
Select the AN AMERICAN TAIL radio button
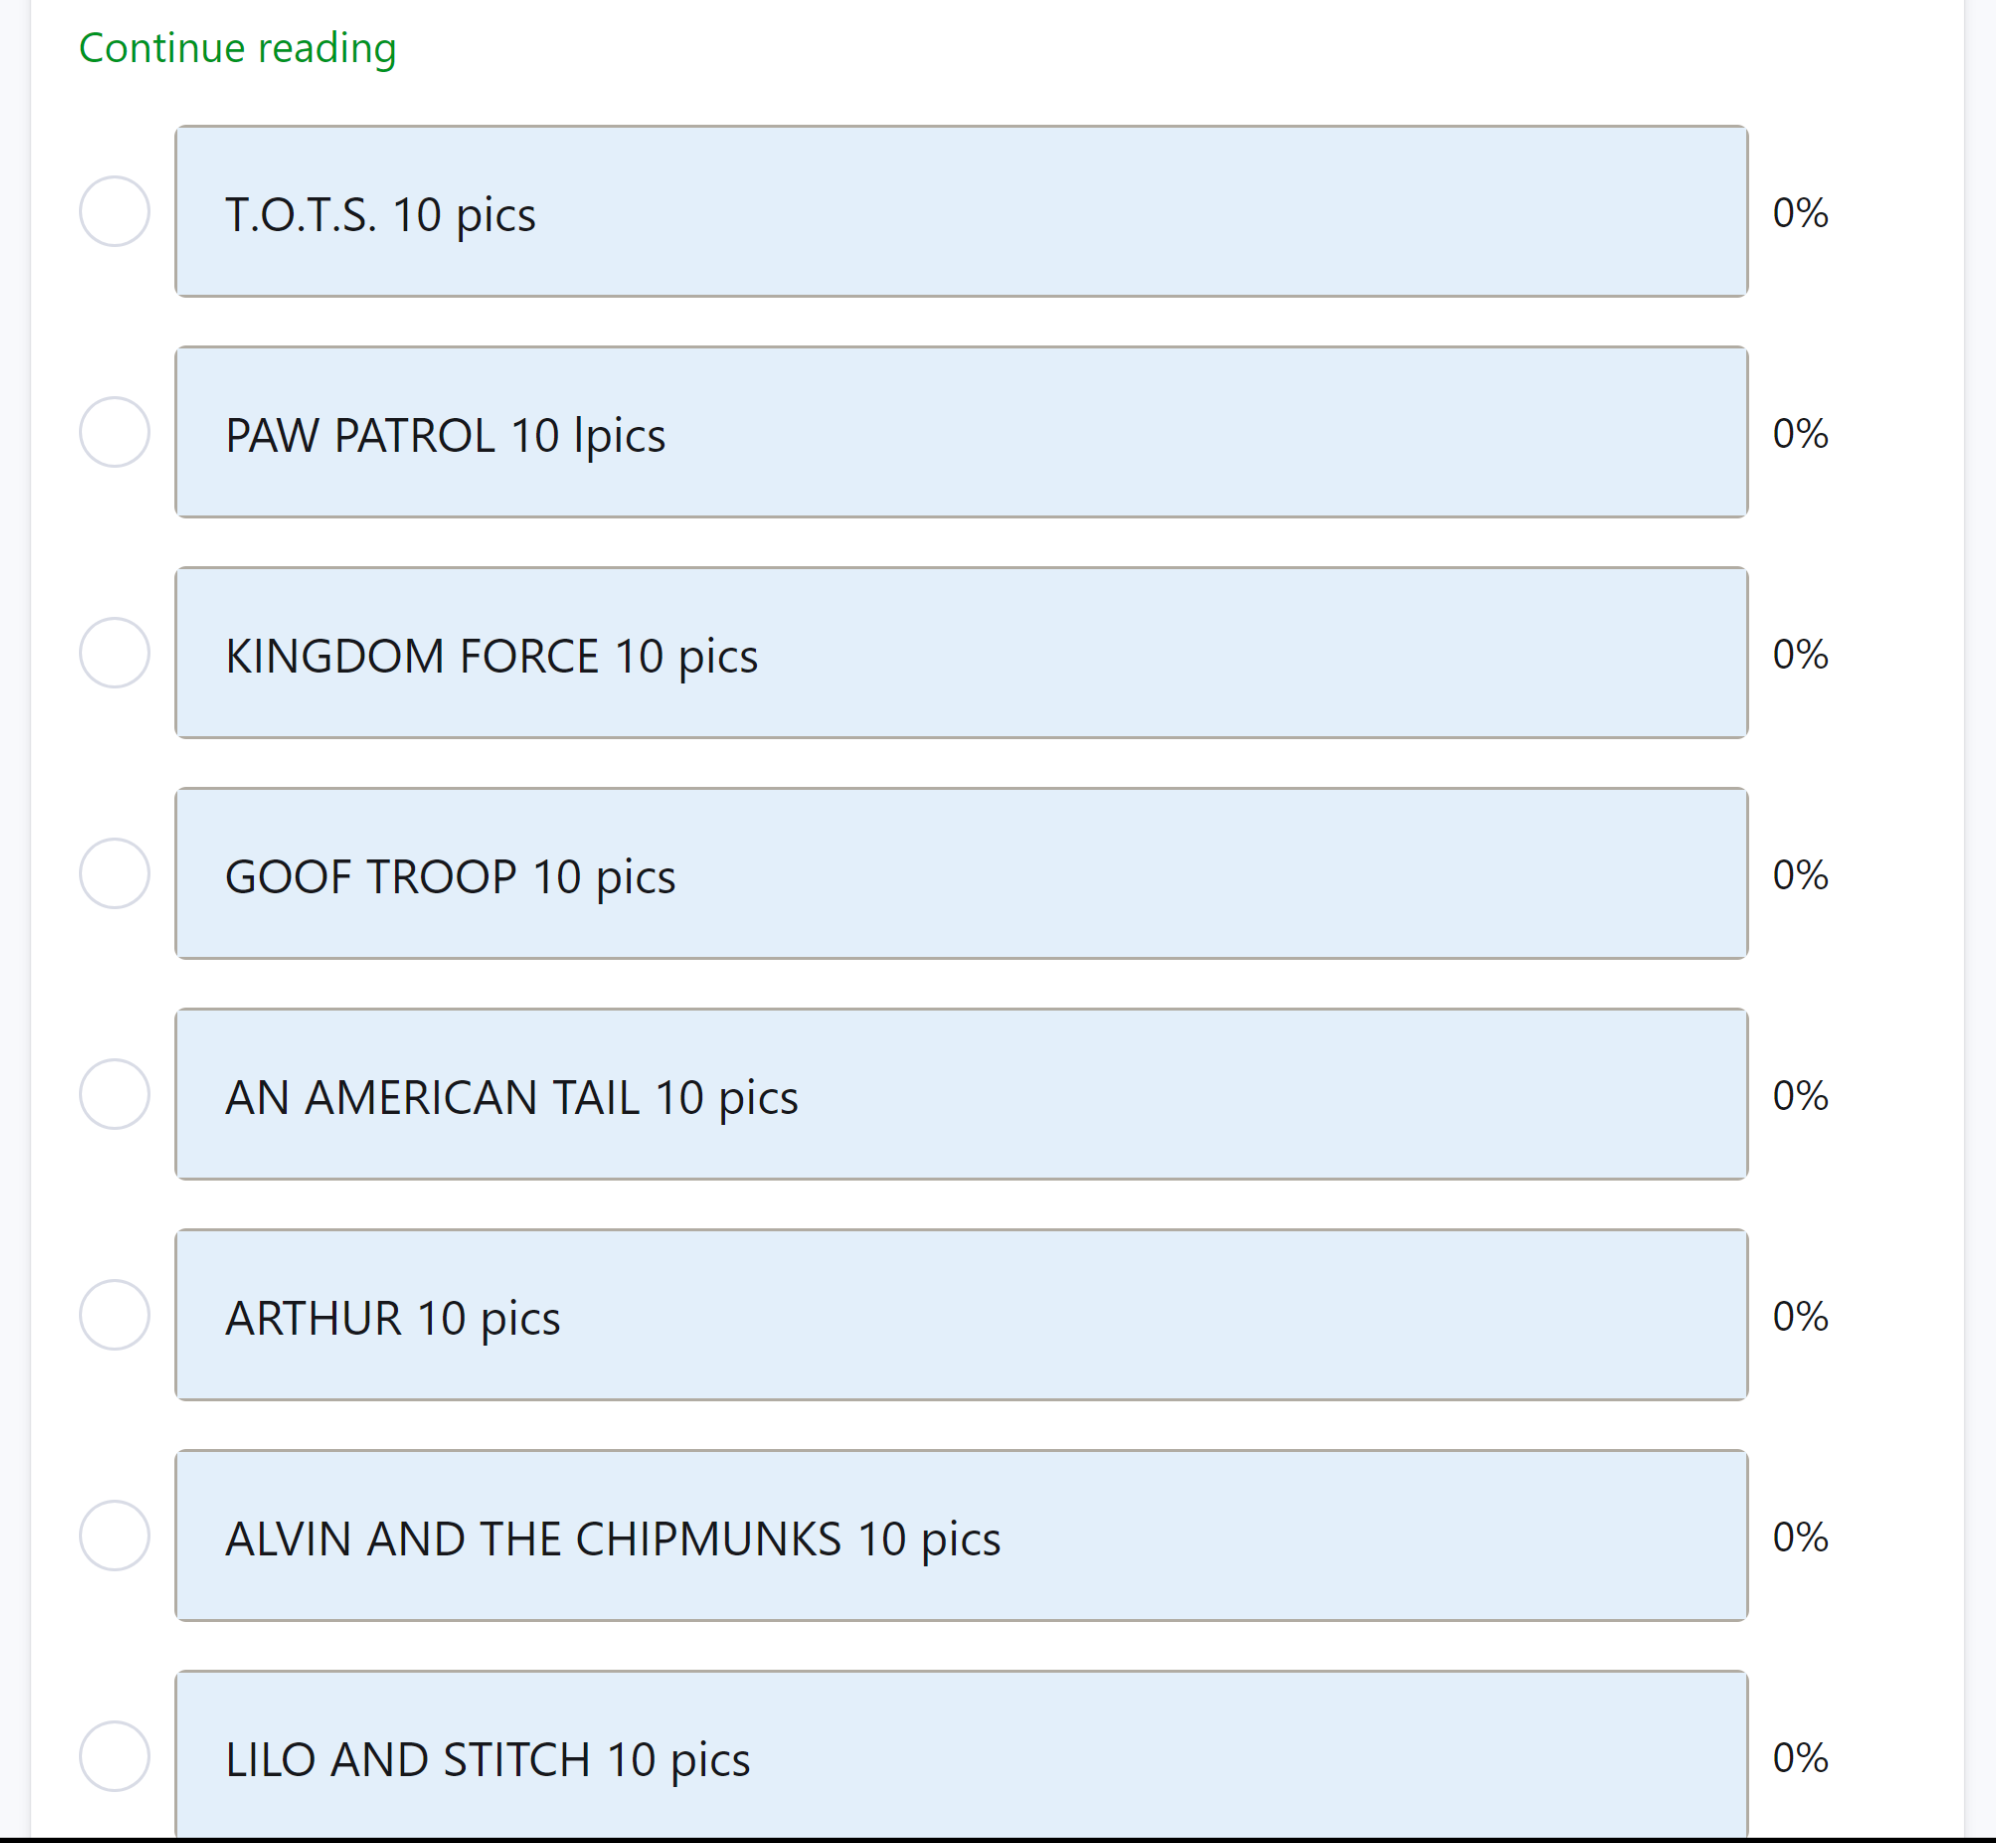pyautogui.click(x=115, y=1094)
